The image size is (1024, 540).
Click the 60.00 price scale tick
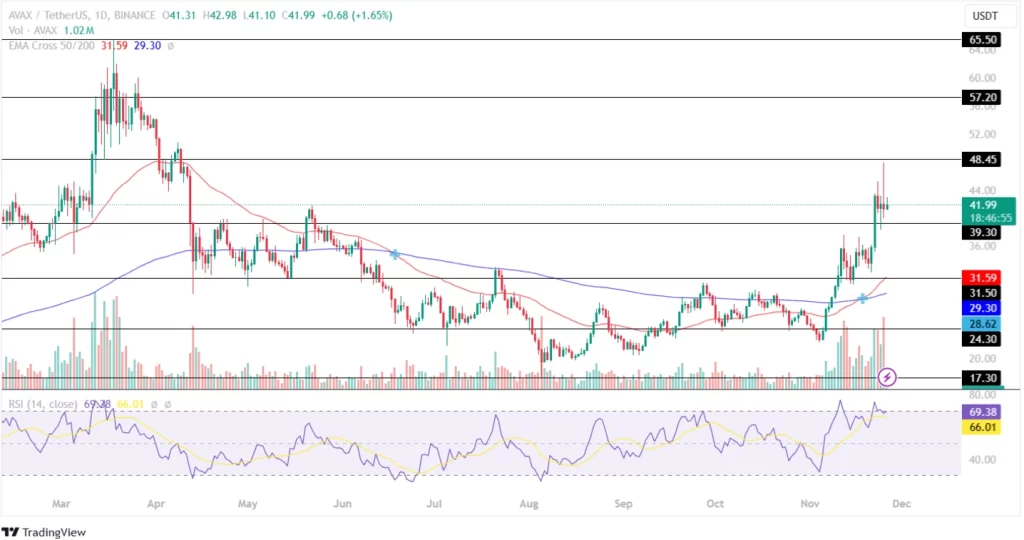click(982, 78)
